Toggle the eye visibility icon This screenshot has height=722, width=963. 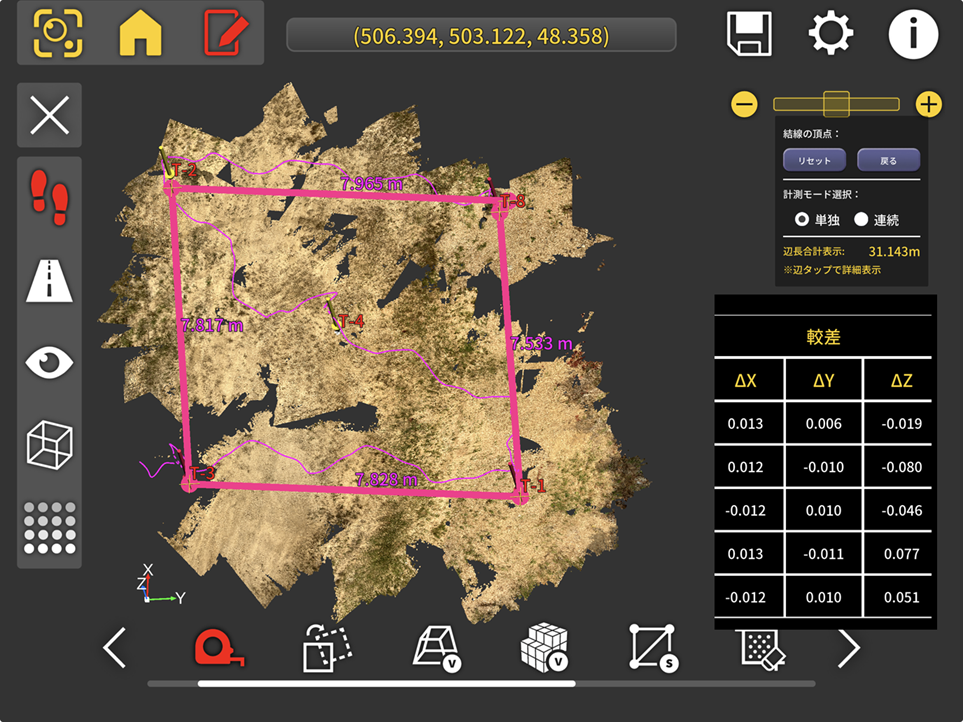49,362
